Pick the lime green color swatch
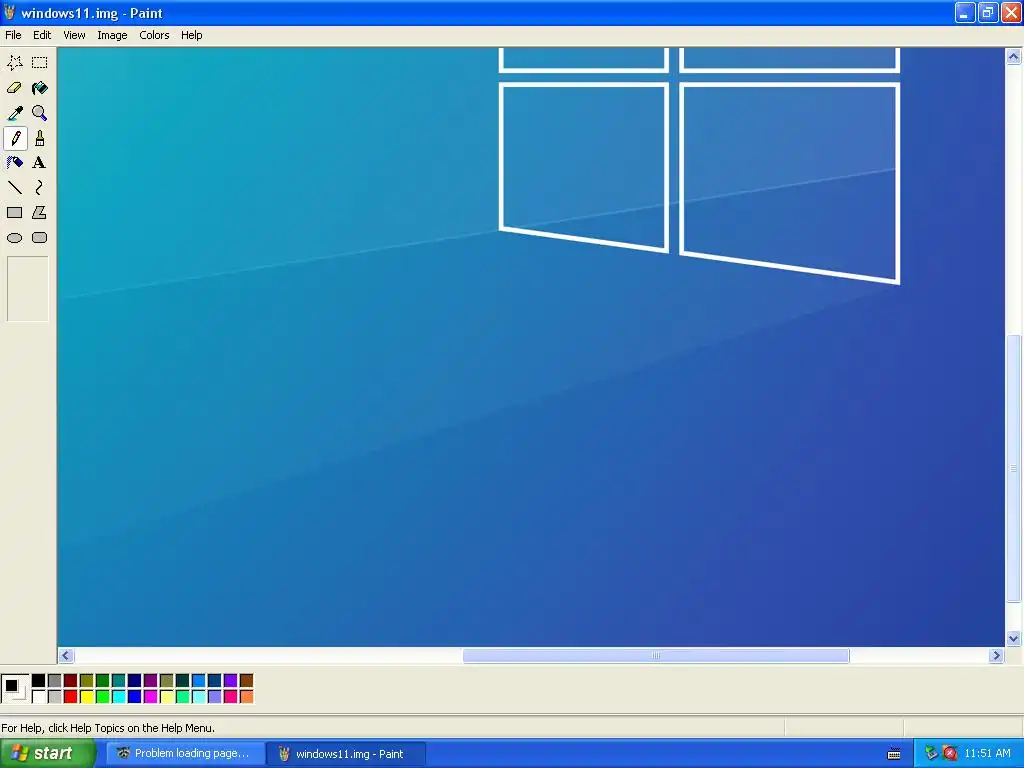The width and height of the screenshot is (1024, 768). (103, 697)
